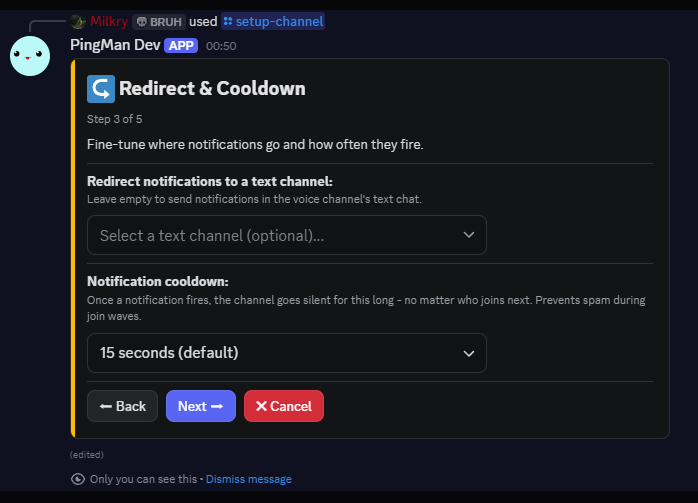Expand the cooldown dropdown chevron arrow
The image size is (698, 503).
coord(469,353)
